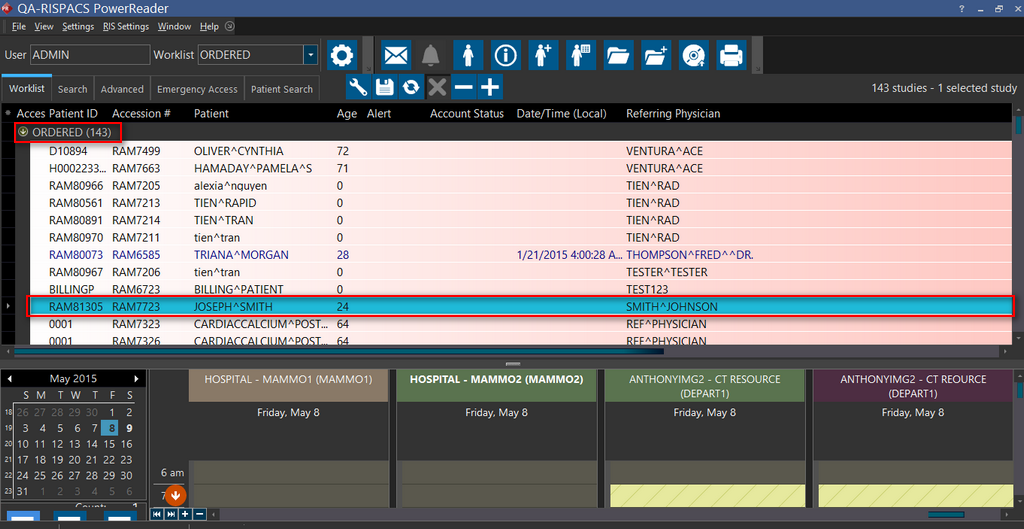Click the User field containing ADMIN
The width and height of the screenshot is (1024, 529).
[x=88, y=55]
